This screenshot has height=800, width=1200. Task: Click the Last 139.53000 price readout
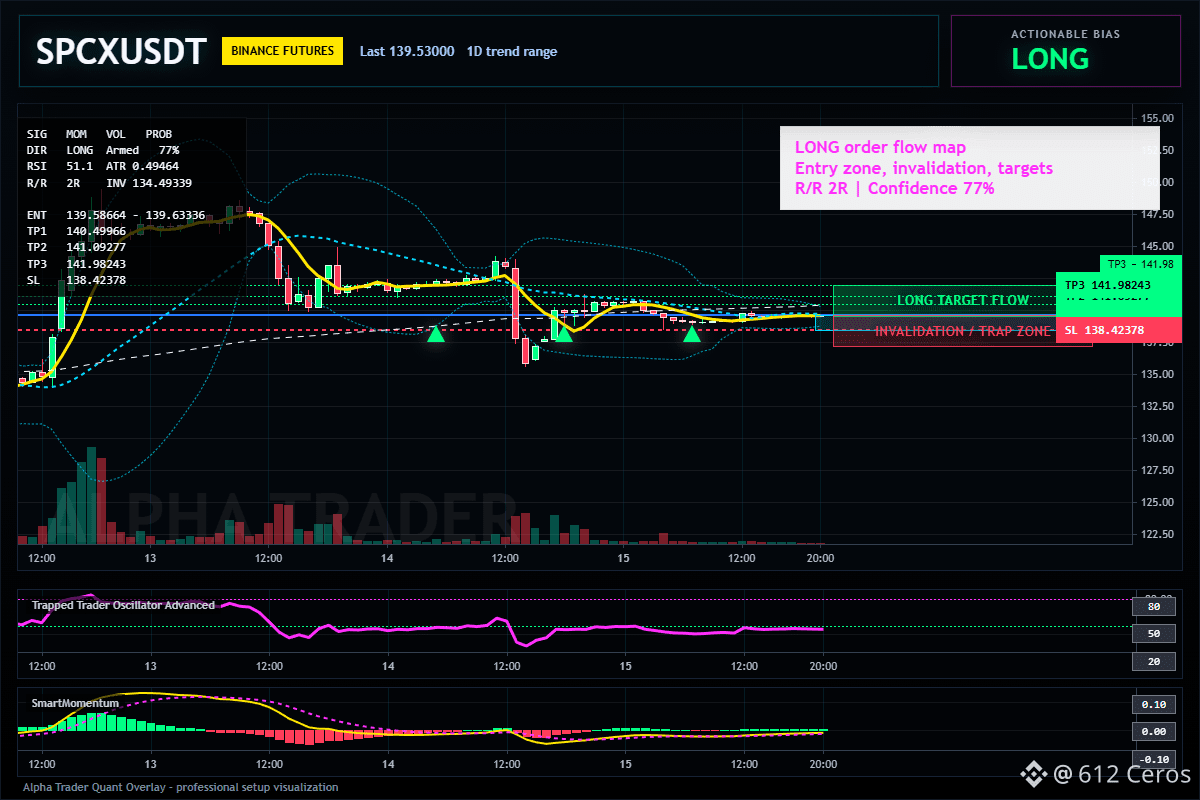point(407,52)
